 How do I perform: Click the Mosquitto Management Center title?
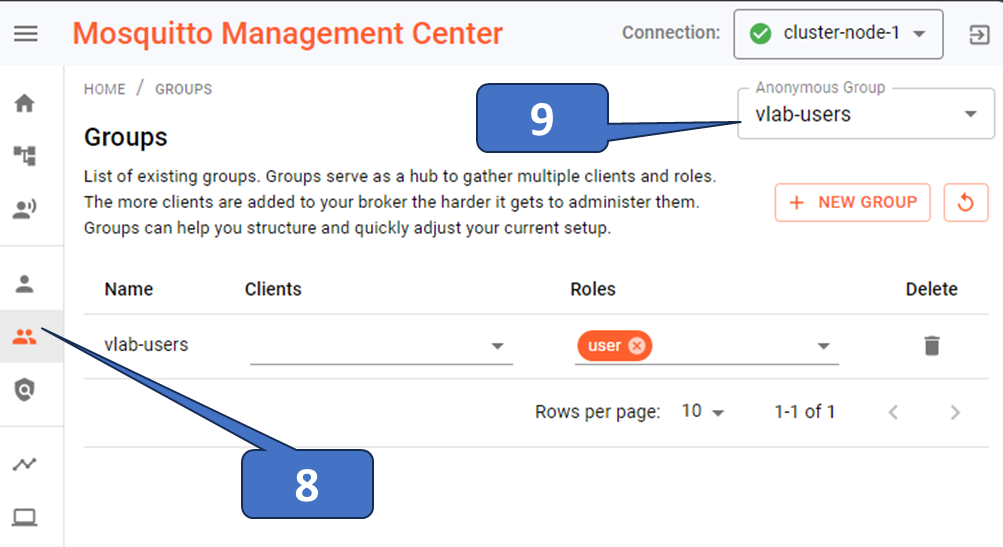click(x=287, y=33)
